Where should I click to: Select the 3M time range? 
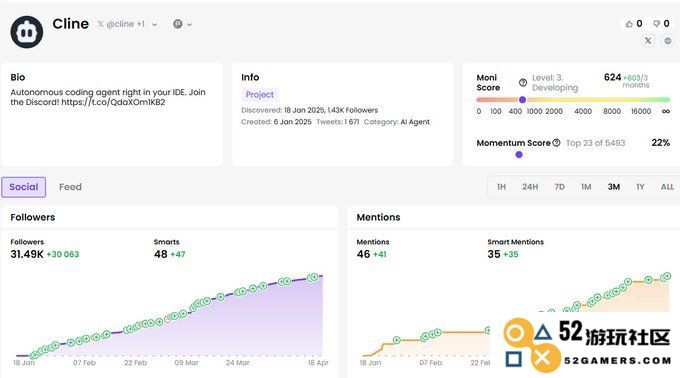[614, 187]
